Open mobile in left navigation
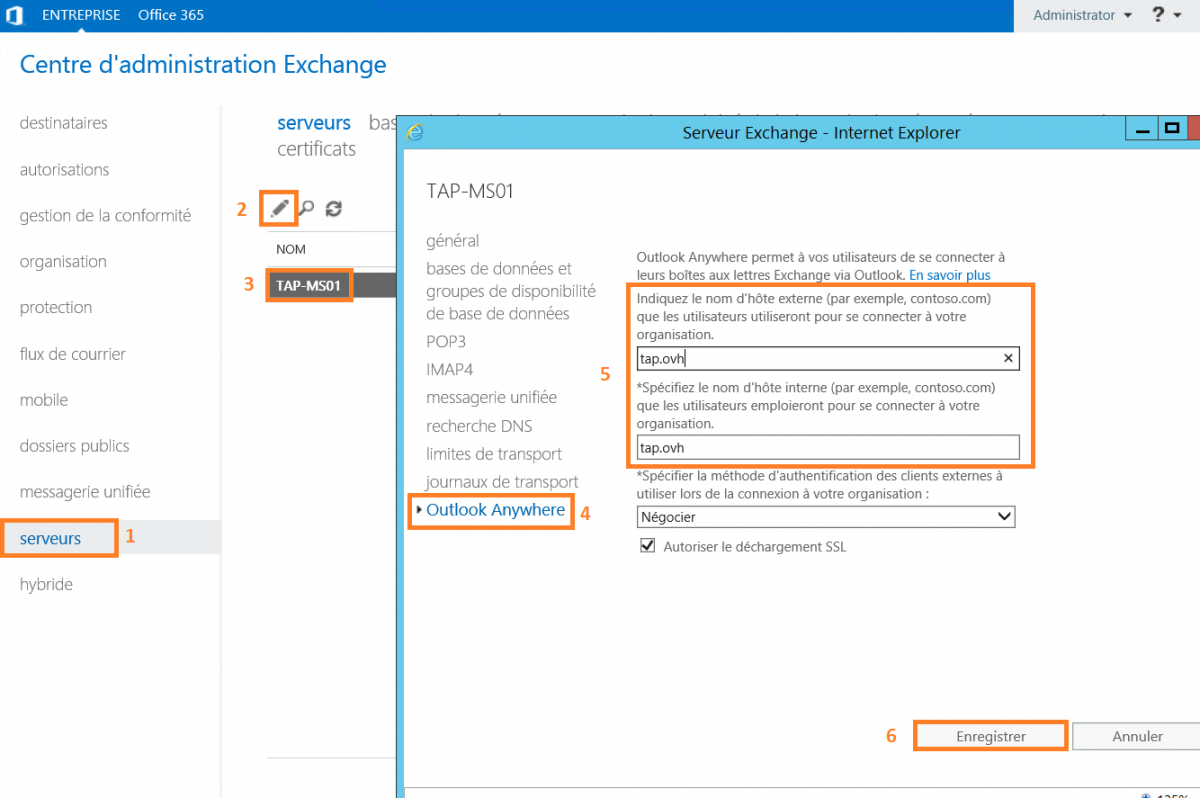 (44, 400)
